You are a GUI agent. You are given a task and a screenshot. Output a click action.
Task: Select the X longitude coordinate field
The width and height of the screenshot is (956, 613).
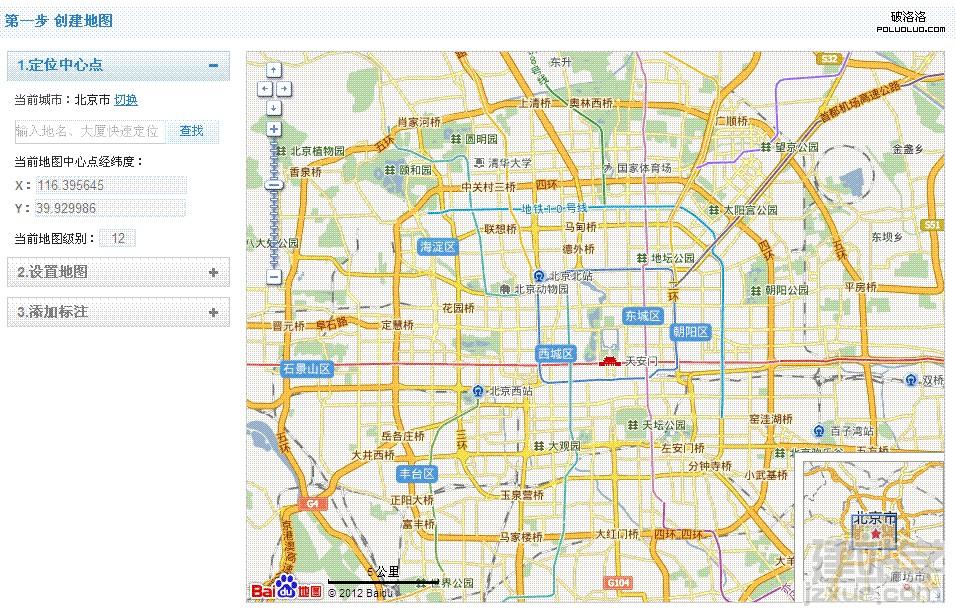(x=110, y=186)
